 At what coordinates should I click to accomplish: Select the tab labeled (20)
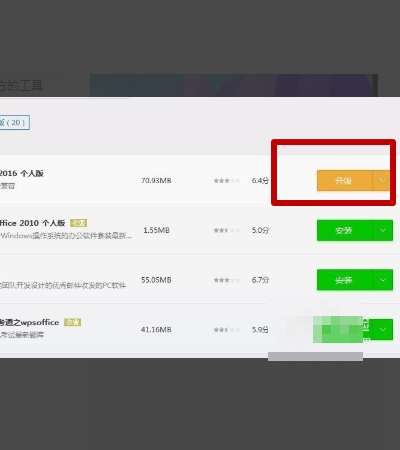[15, 122]
